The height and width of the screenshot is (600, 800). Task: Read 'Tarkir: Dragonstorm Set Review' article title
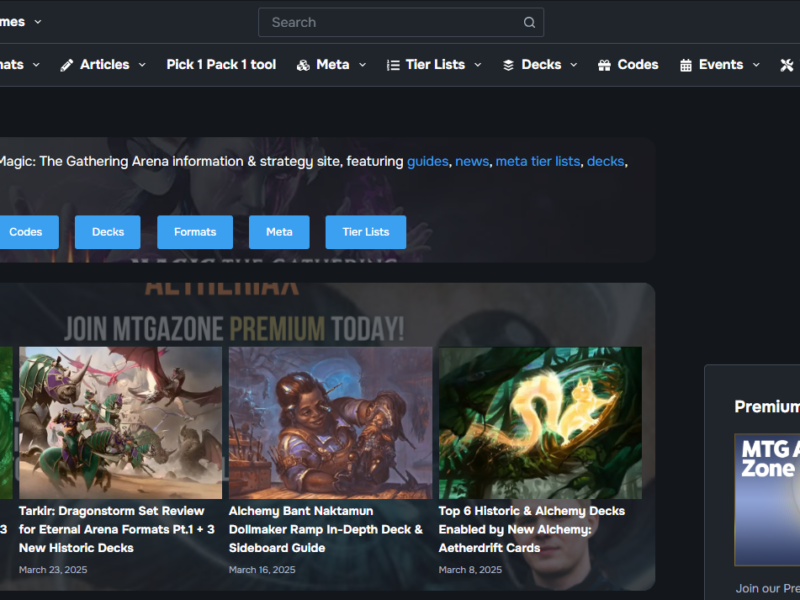point(117,530)
